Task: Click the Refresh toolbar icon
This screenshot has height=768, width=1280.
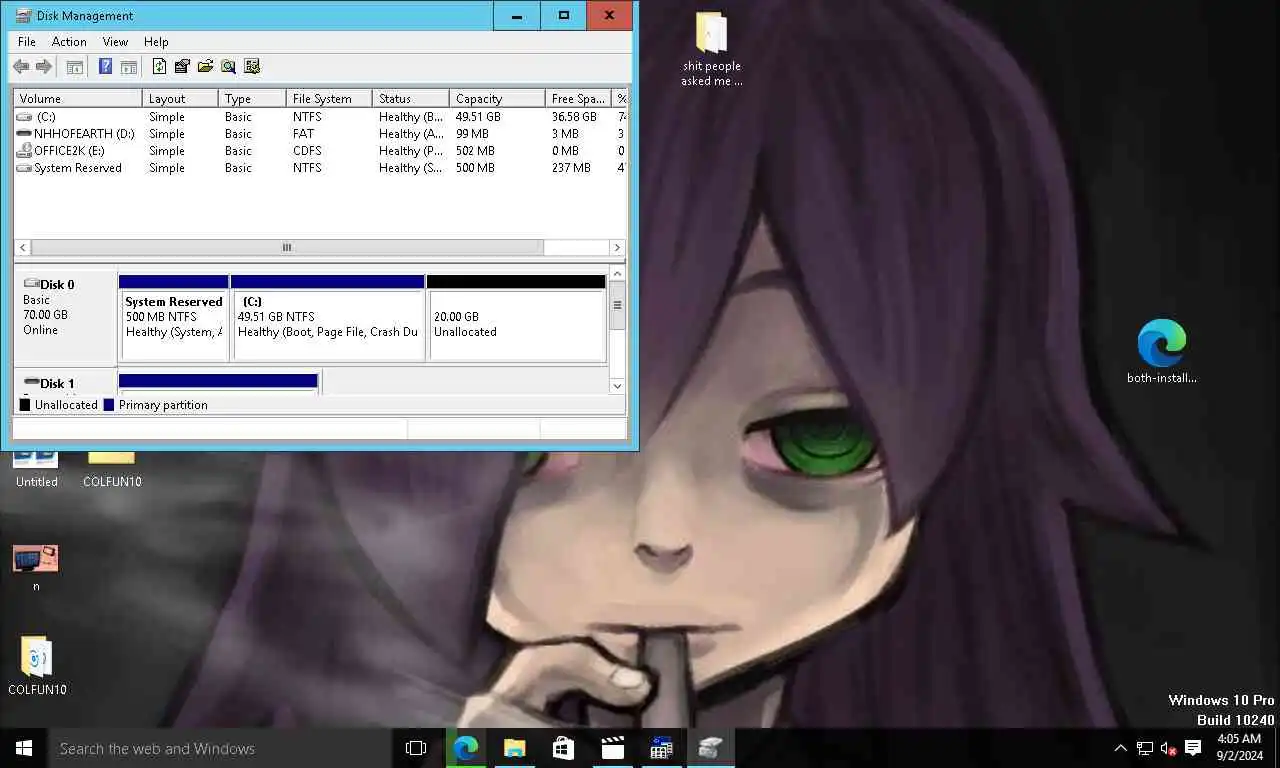Action: pyautogui.click(x=159, y=67)
